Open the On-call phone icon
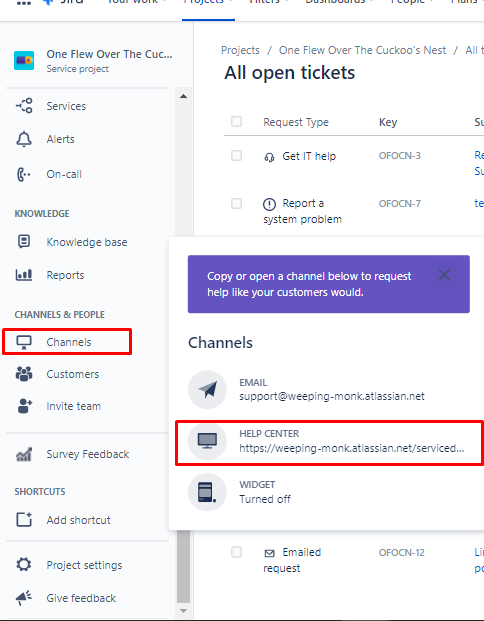The width and height of the screenshot is (484, 621). point(24,174)
